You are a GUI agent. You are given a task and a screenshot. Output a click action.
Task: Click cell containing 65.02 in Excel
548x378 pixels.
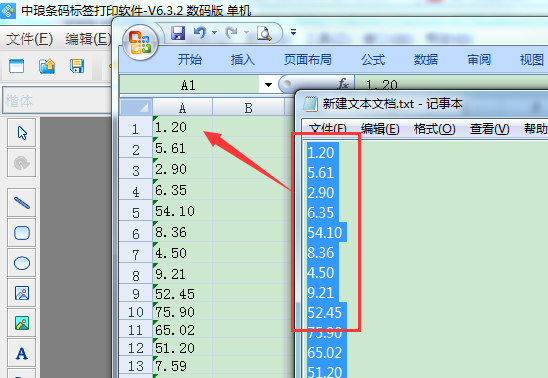pos(182,330)
